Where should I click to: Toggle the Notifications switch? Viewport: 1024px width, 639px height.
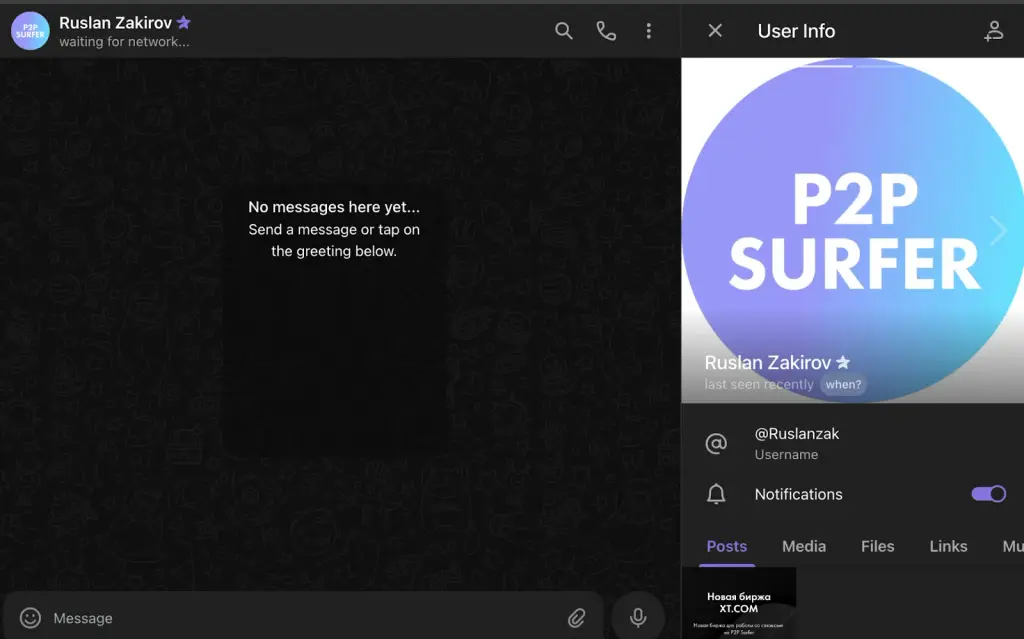[988, 494]
